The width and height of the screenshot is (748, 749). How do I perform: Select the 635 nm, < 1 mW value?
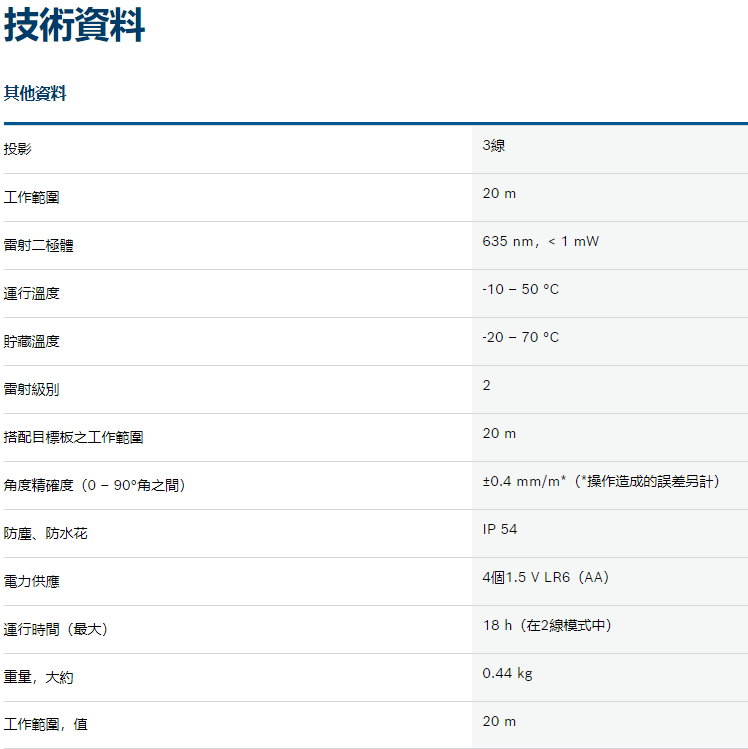(x=540, y=242)
